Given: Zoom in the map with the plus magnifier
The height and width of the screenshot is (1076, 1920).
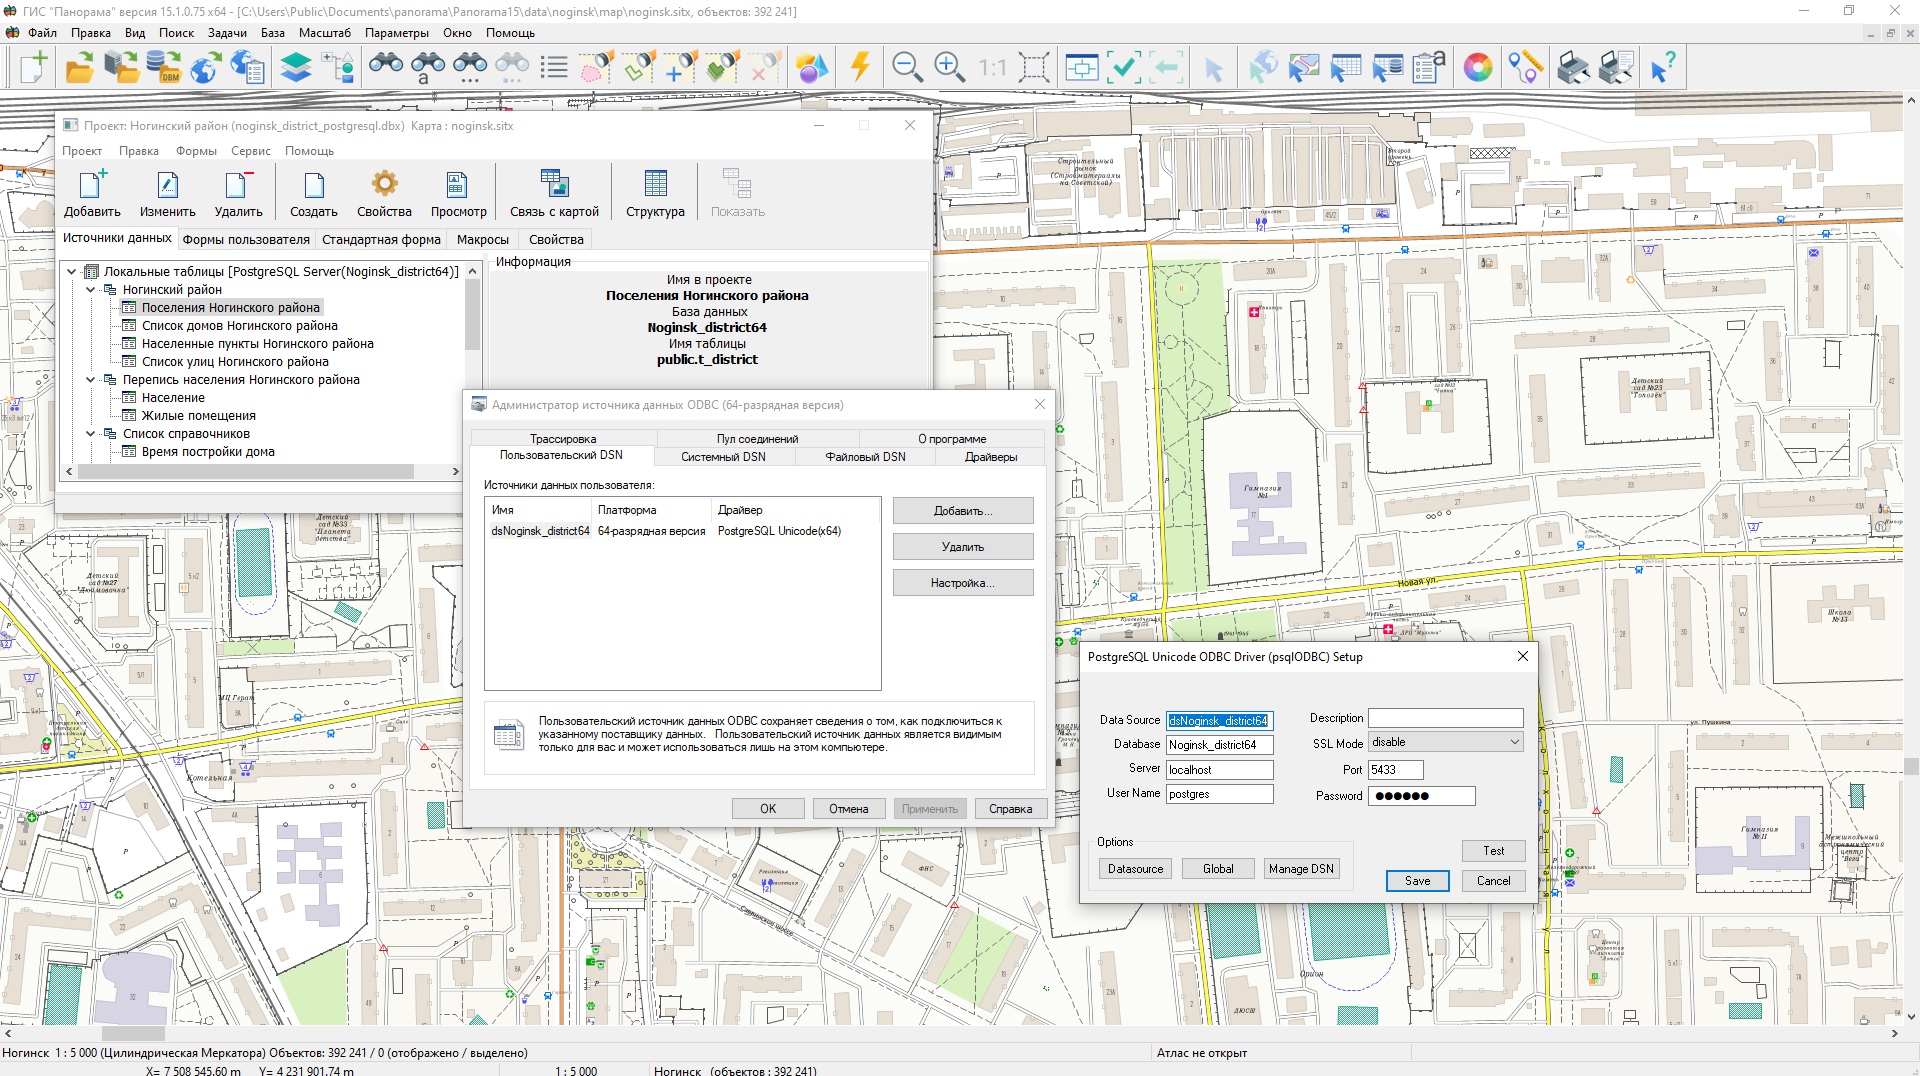Looking at the screenshot, I should (949, 68).
